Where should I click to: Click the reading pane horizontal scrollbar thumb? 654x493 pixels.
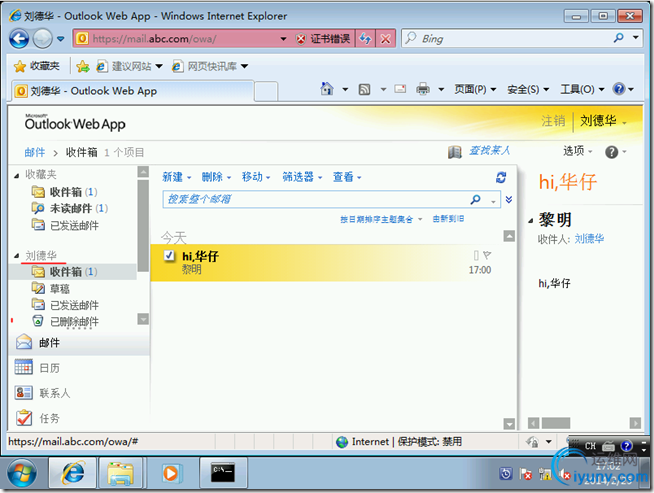556,423
